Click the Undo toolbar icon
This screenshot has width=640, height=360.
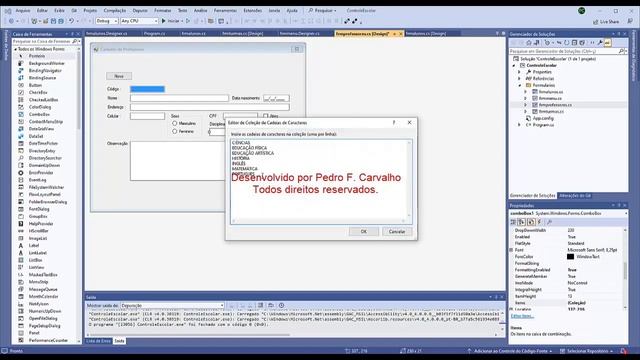(x=71, y=21)
